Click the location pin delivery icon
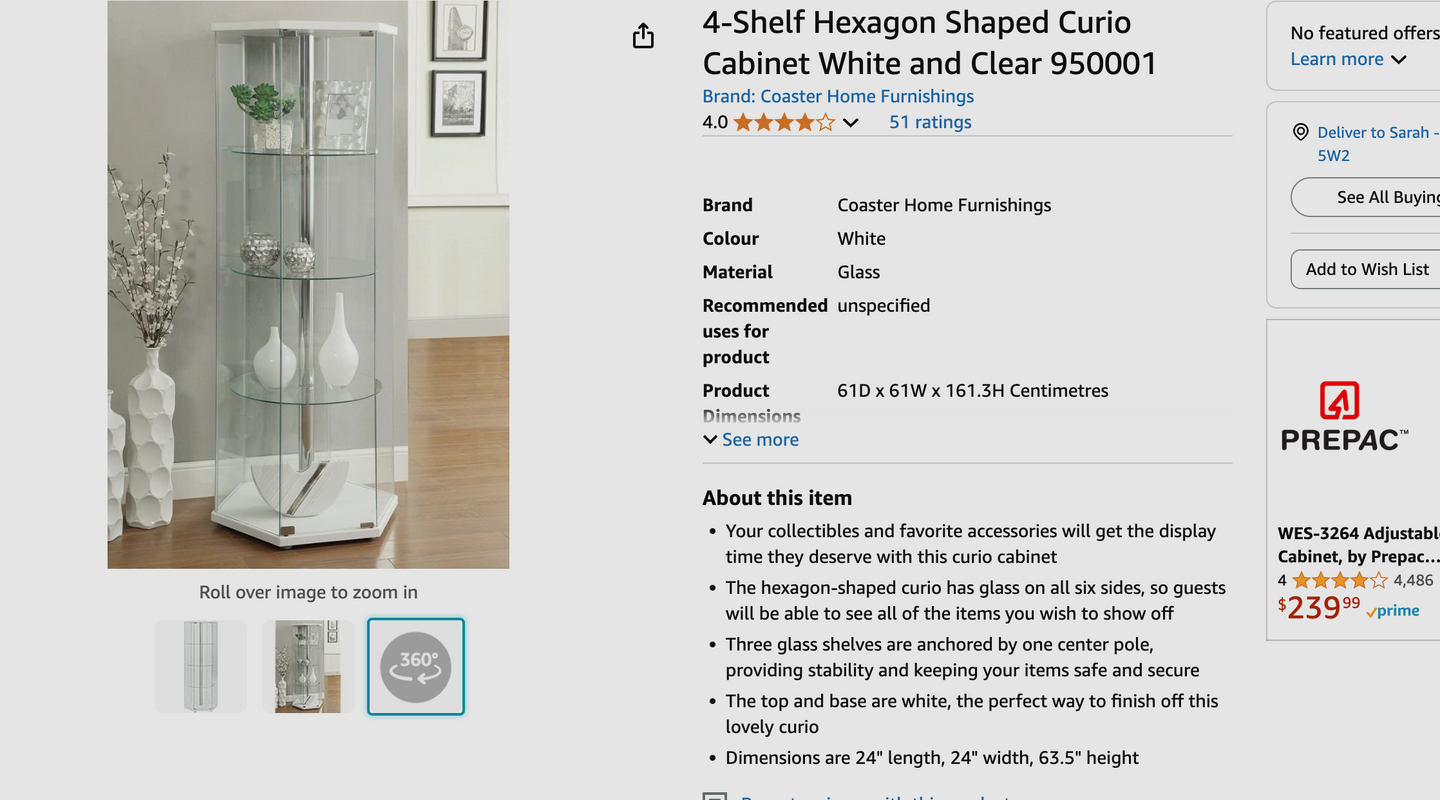1440x800 pixels. pos(1300,132)
